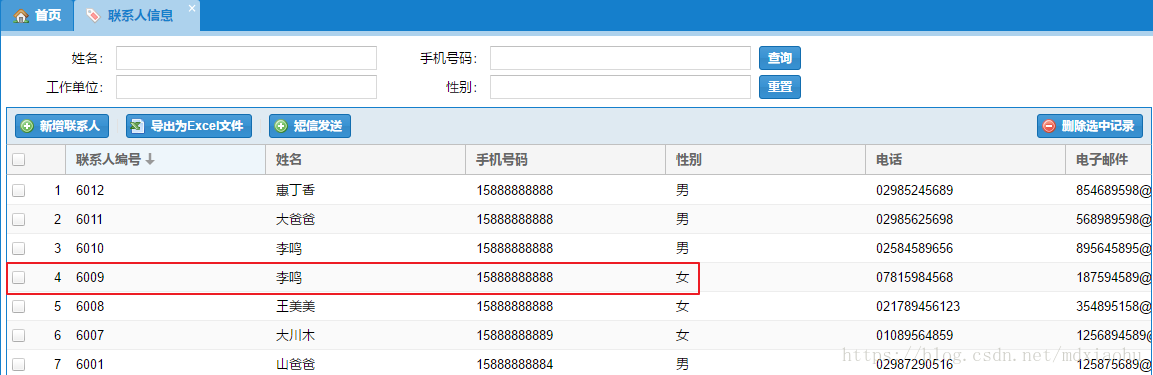Click phone number 021789456123
1153x375 pixels.
click(x=918, y=306)
